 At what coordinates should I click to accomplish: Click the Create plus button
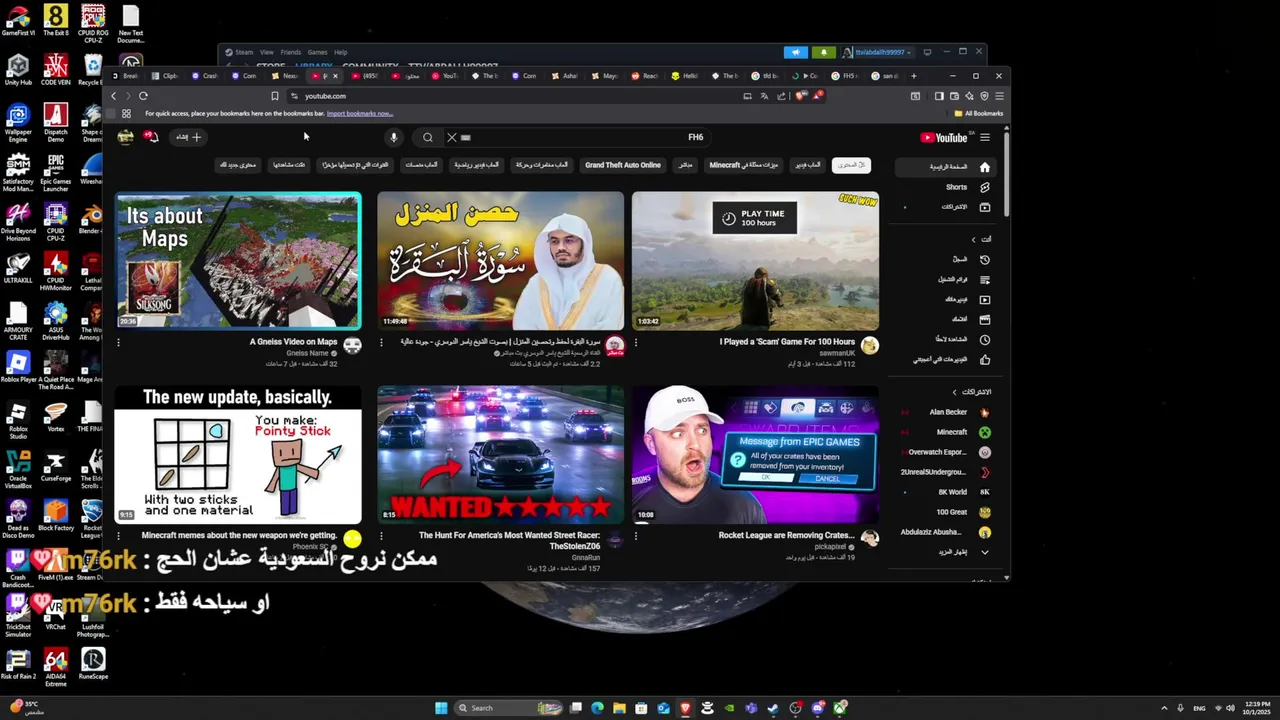pos(188,137)
